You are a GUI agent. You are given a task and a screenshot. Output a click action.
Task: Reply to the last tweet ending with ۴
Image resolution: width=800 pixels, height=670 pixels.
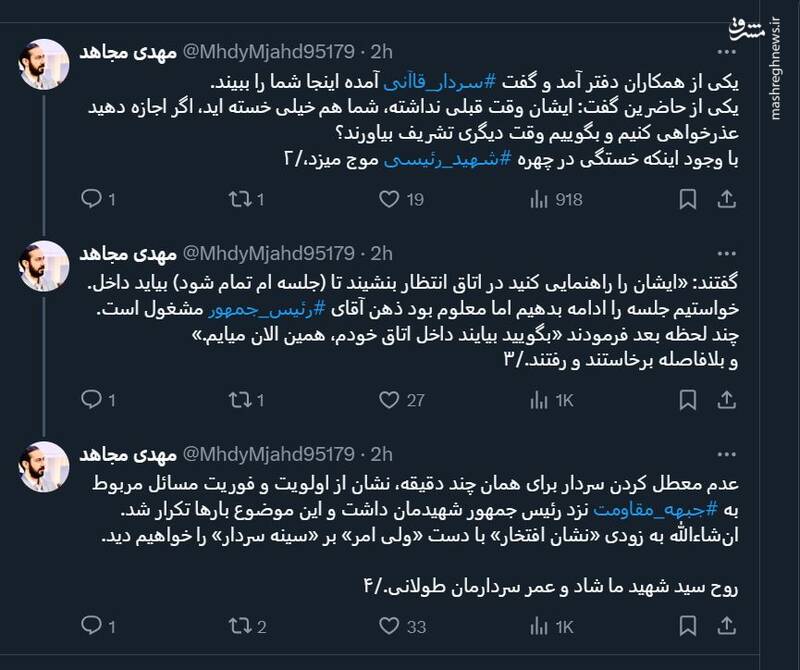coord(92,627)
